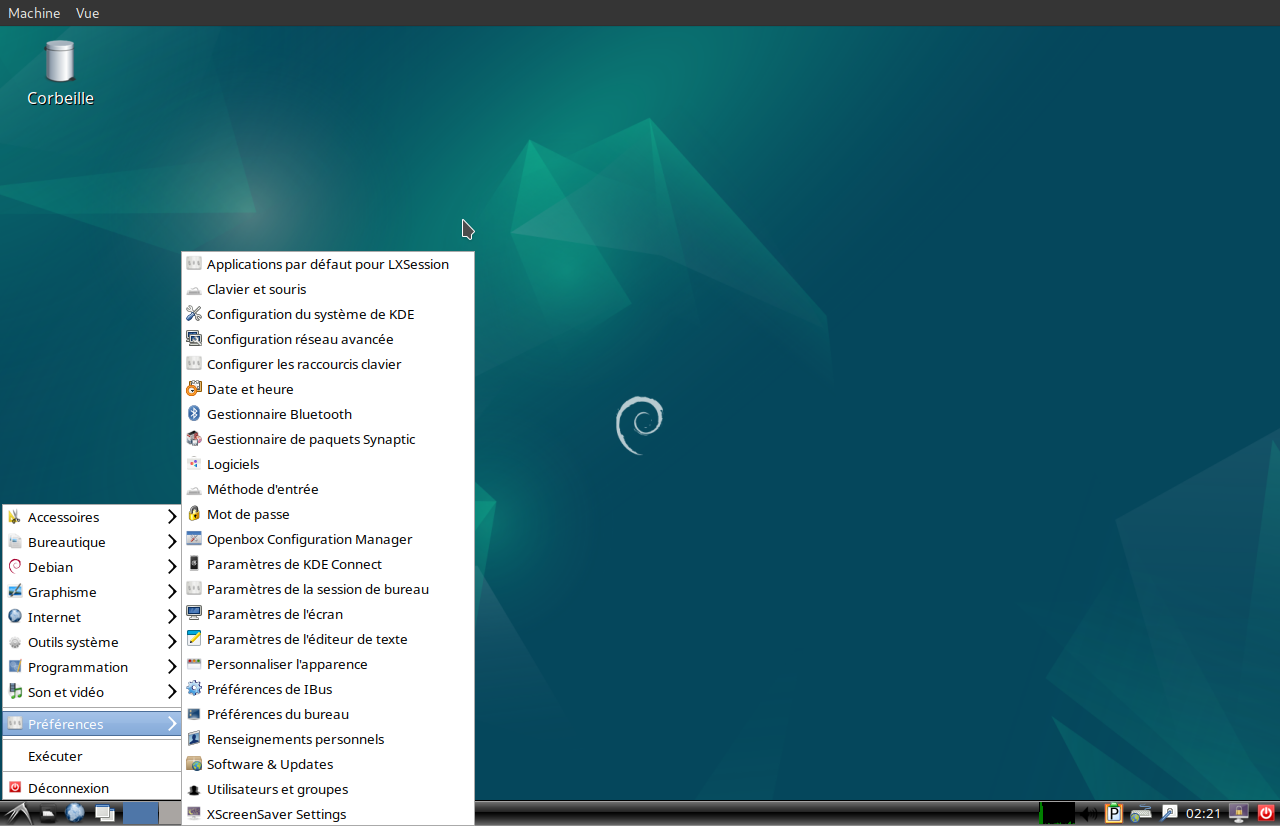Expand the Outils système submenu

coord(92,642)
